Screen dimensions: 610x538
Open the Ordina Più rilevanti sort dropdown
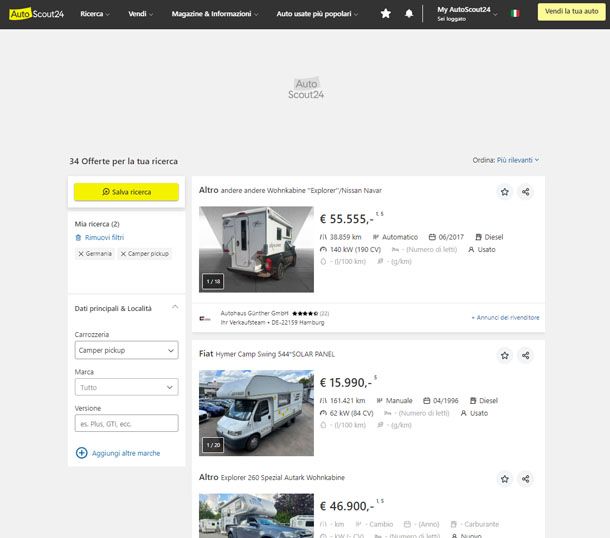coord(517,160)
